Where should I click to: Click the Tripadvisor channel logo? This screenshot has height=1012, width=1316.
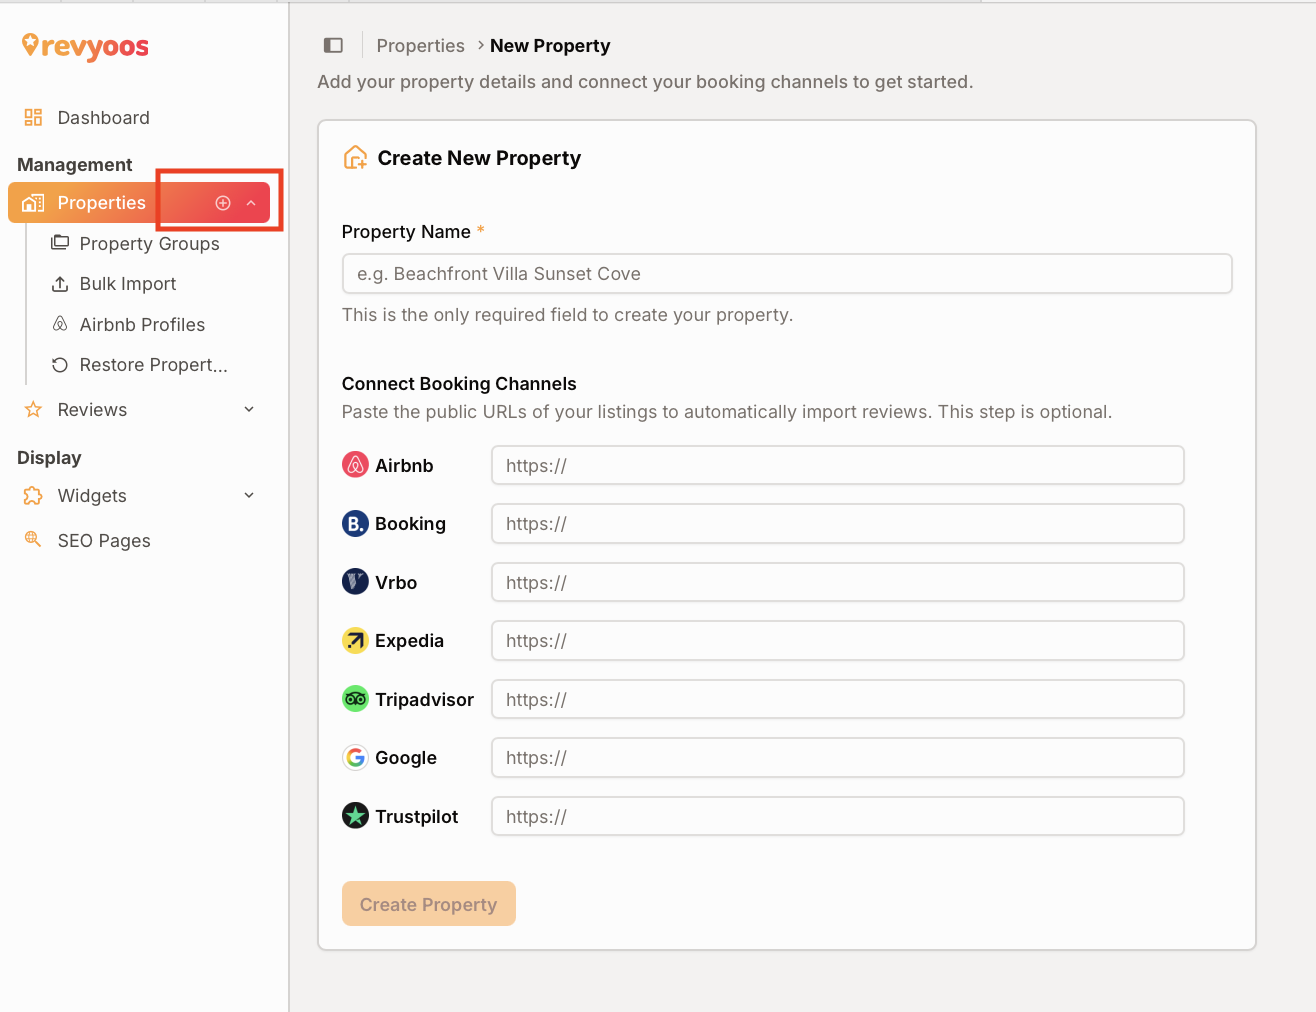pos(355,699)
